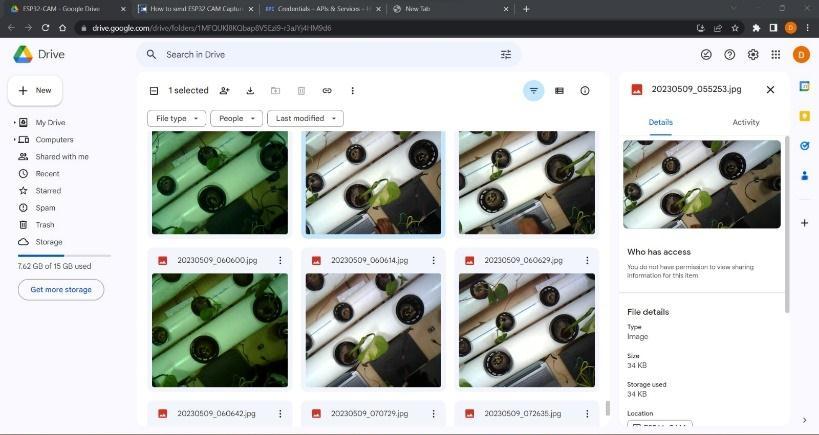Open options for 20230509_072635.jpg
Image resolution: width=819 pixels, height=435 pixels.
[x=587, y=414]
